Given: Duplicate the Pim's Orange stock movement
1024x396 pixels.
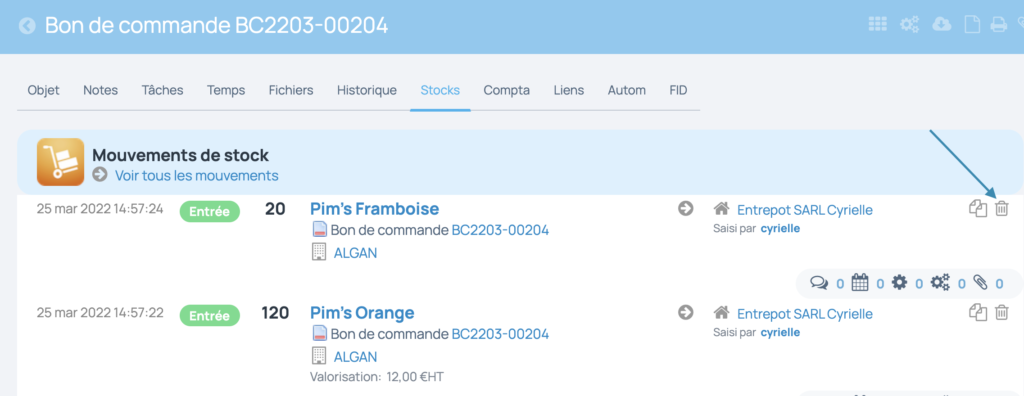Looking at the screenshot, I should click(x=978, y=312).
